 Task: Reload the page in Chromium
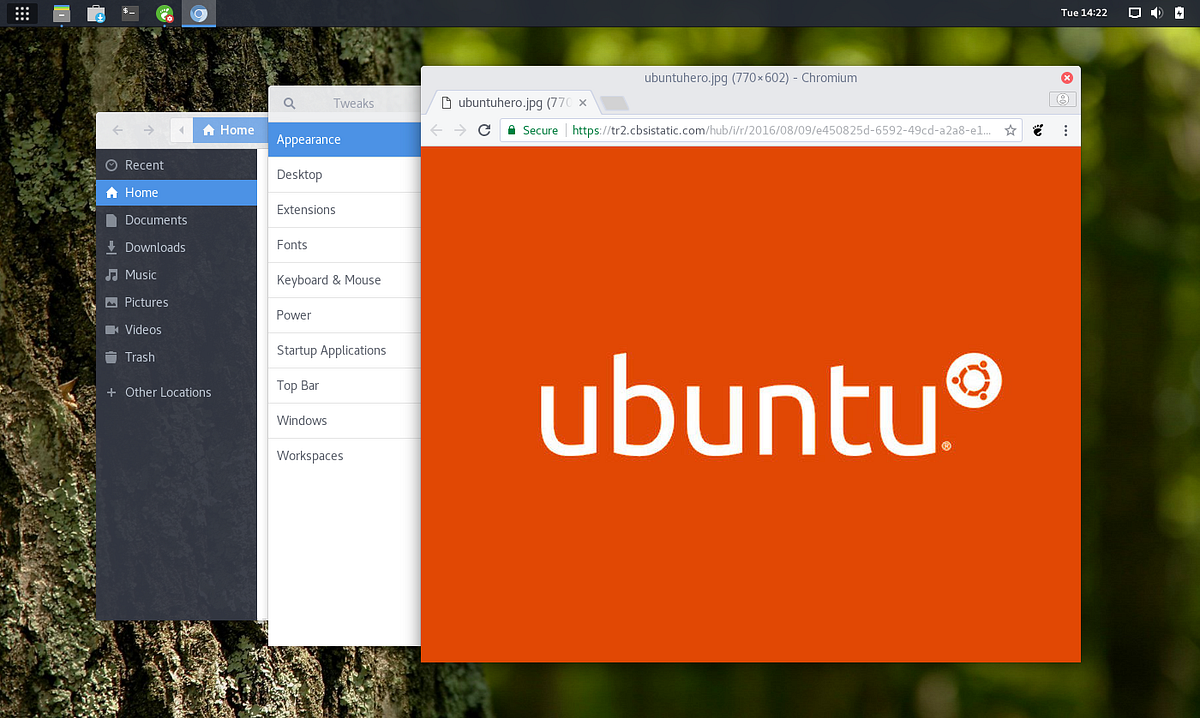(485, 130)
